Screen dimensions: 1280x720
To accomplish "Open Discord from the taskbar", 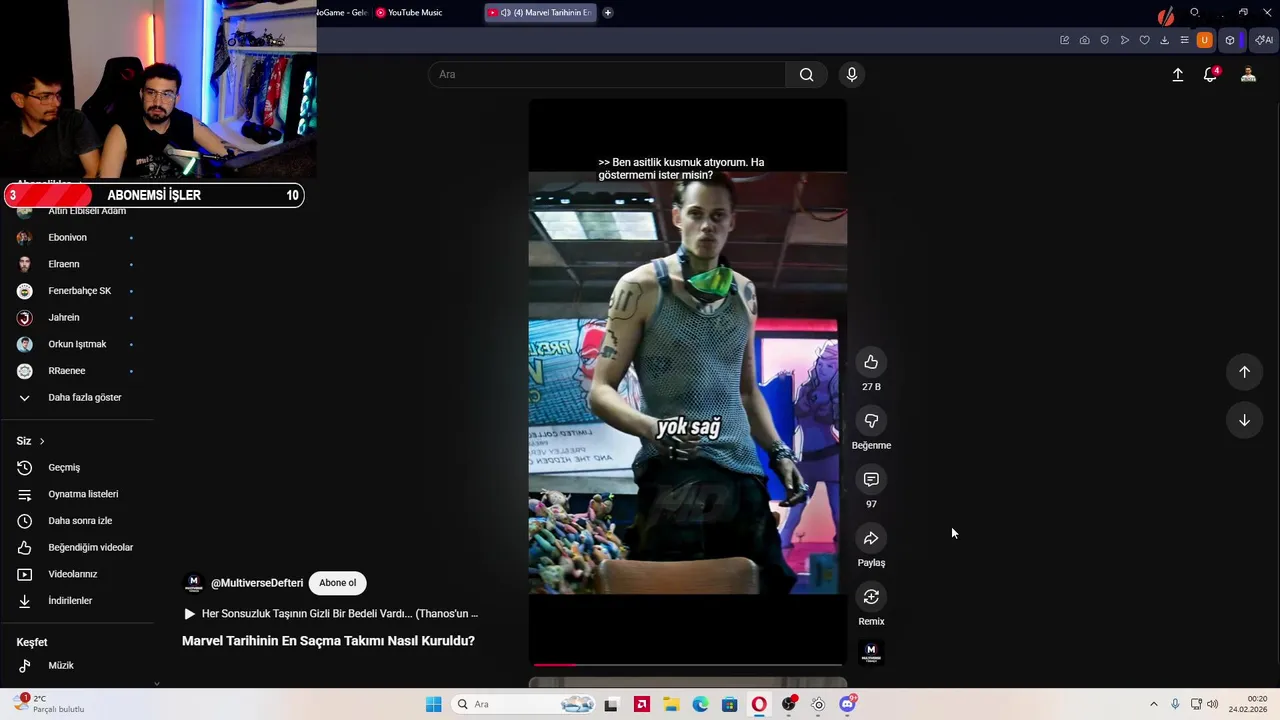I will pyautogui.click(x=847, y=704).
